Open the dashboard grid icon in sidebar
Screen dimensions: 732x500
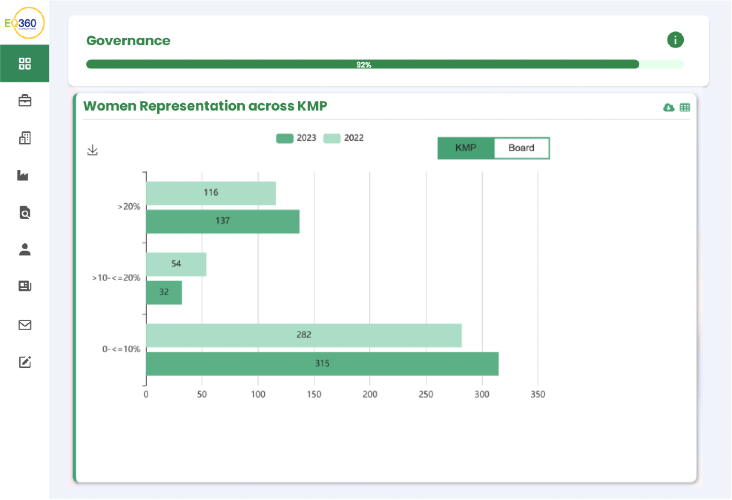(x=25, y=63)
